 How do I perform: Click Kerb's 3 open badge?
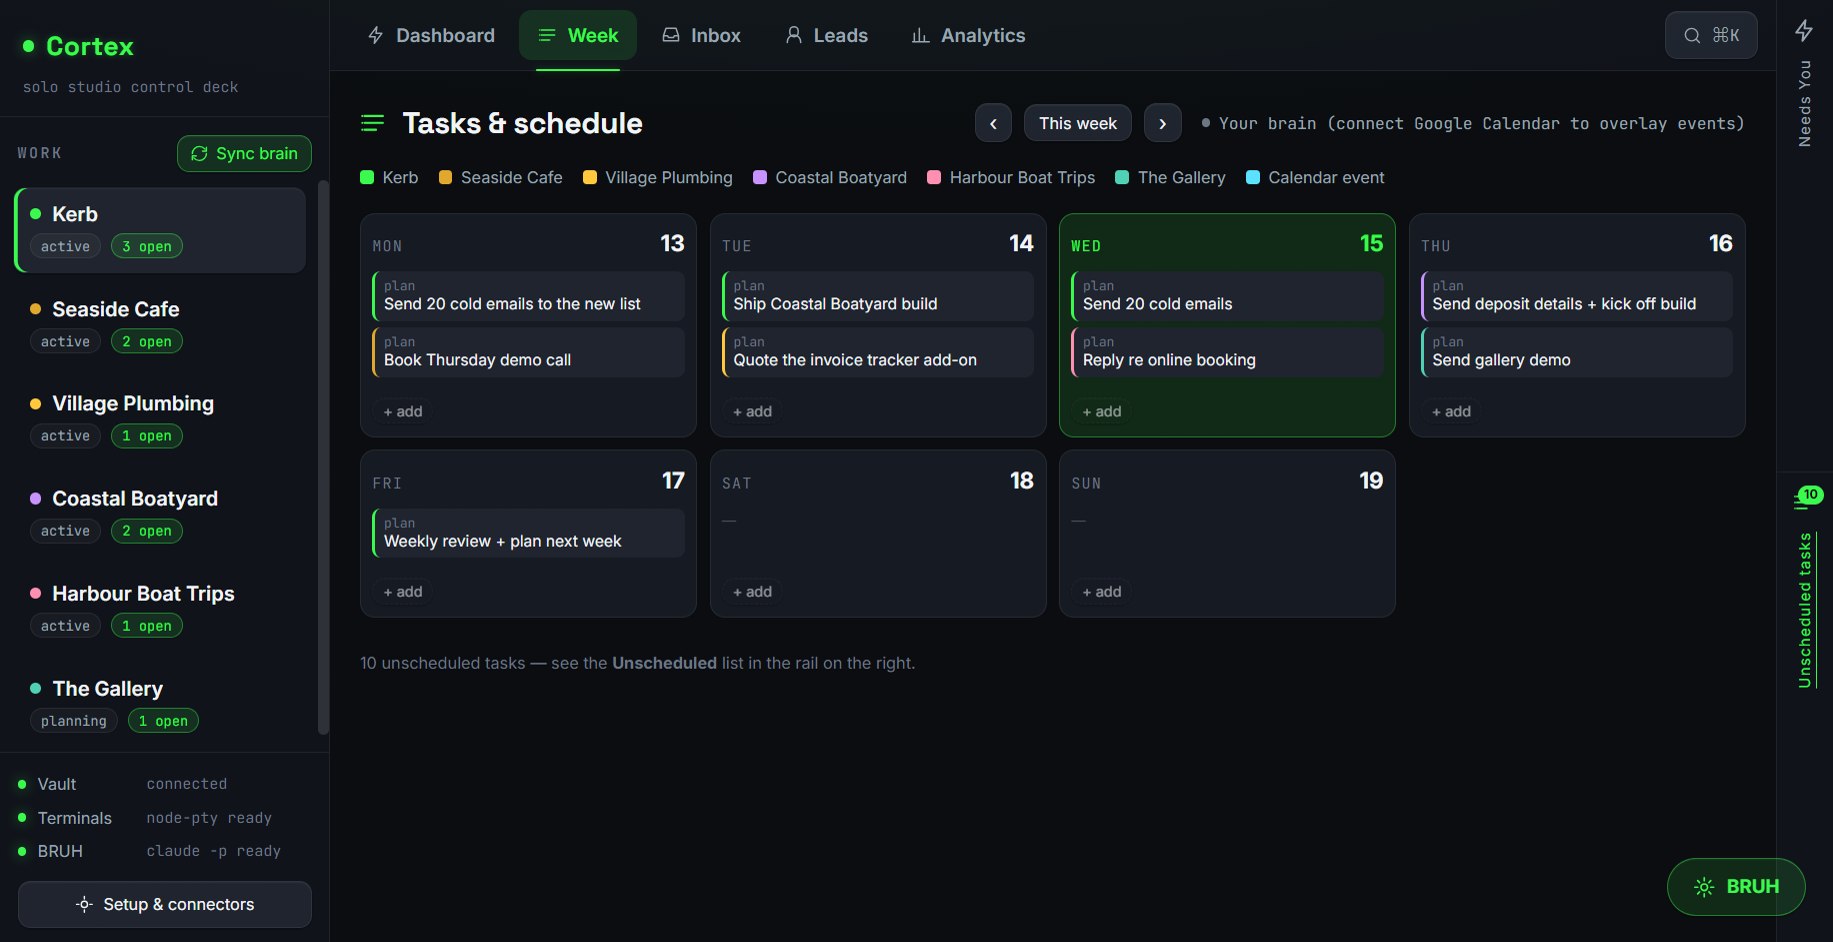tap(147, 246)
